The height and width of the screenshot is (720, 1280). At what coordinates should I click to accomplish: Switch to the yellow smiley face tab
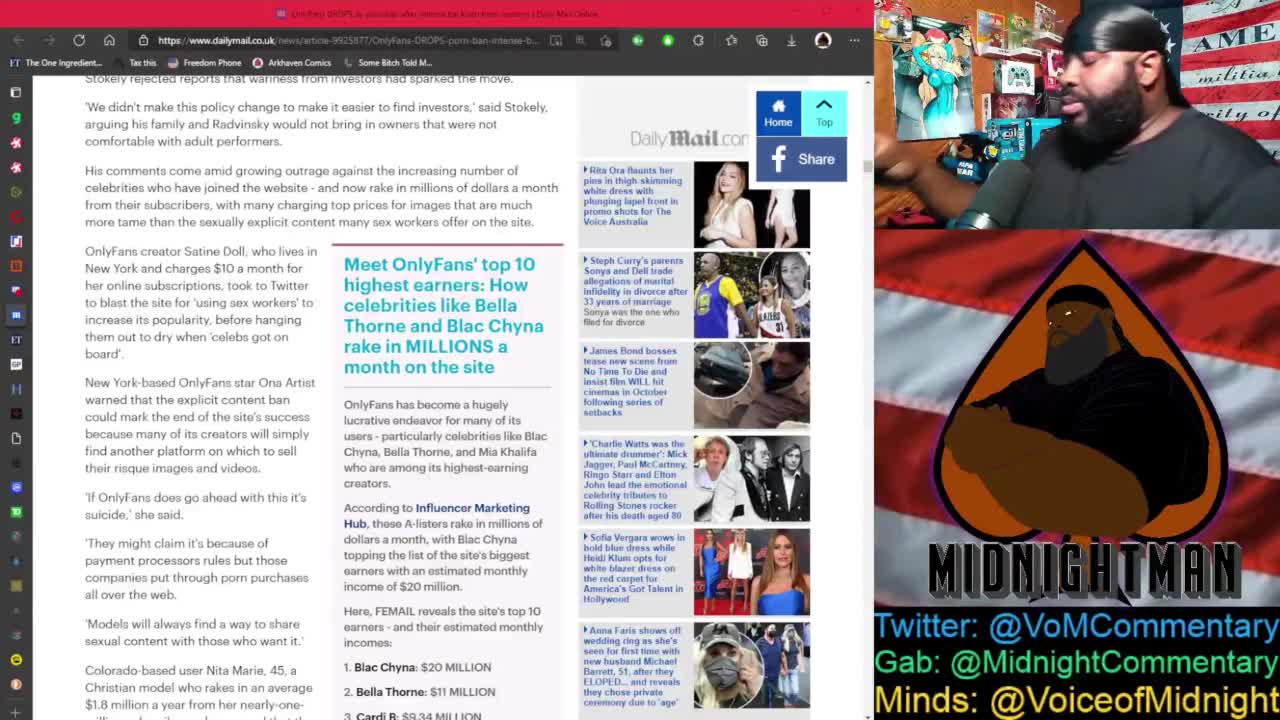pos(16,660)
